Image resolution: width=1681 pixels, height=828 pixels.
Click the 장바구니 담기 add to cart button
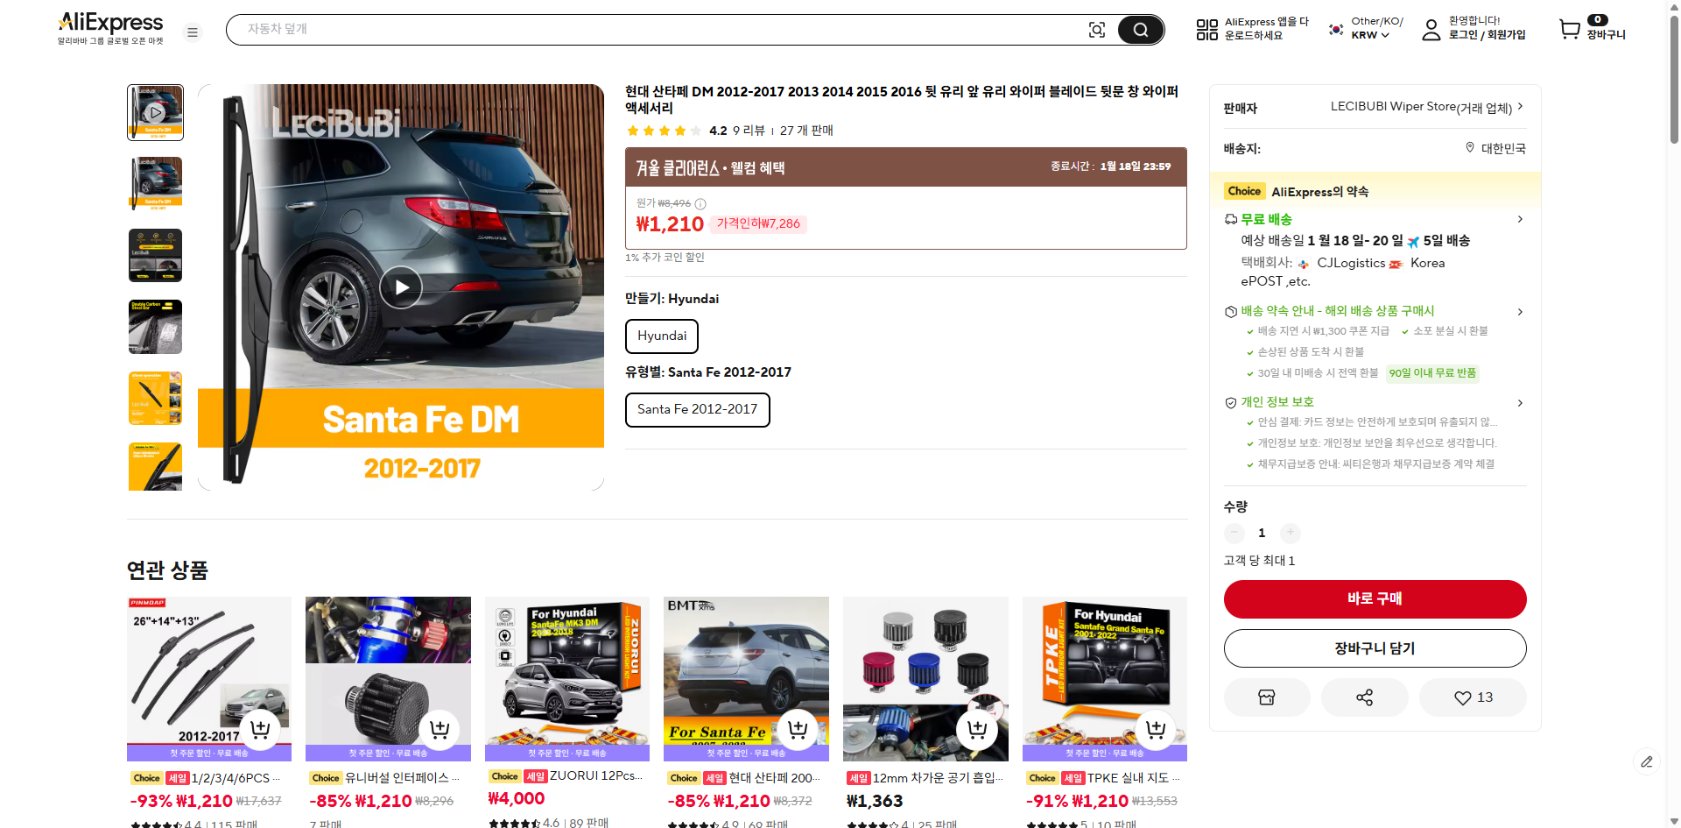click(1375, 648)
